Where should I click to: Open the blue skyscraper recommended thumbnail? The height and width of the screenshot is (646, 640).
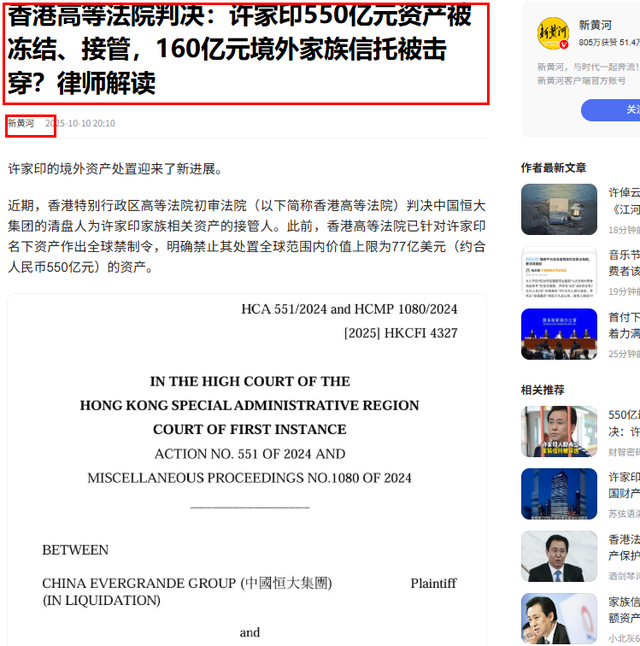click(x=559, y=494)
